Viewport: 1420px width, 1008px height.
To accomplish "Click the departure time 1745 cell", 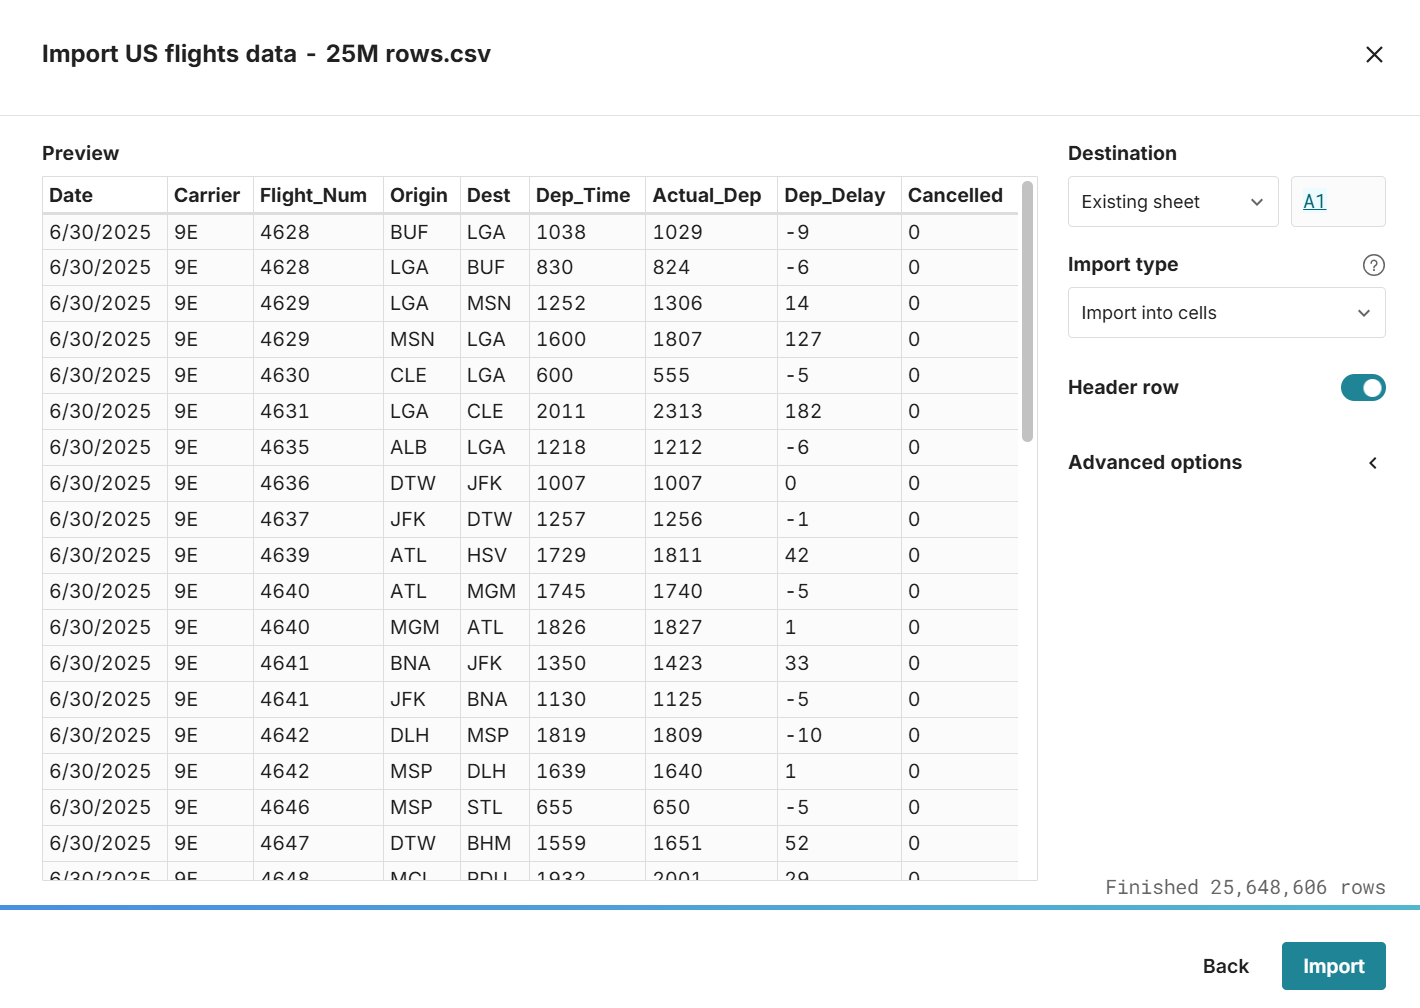I will coord(588,592).
